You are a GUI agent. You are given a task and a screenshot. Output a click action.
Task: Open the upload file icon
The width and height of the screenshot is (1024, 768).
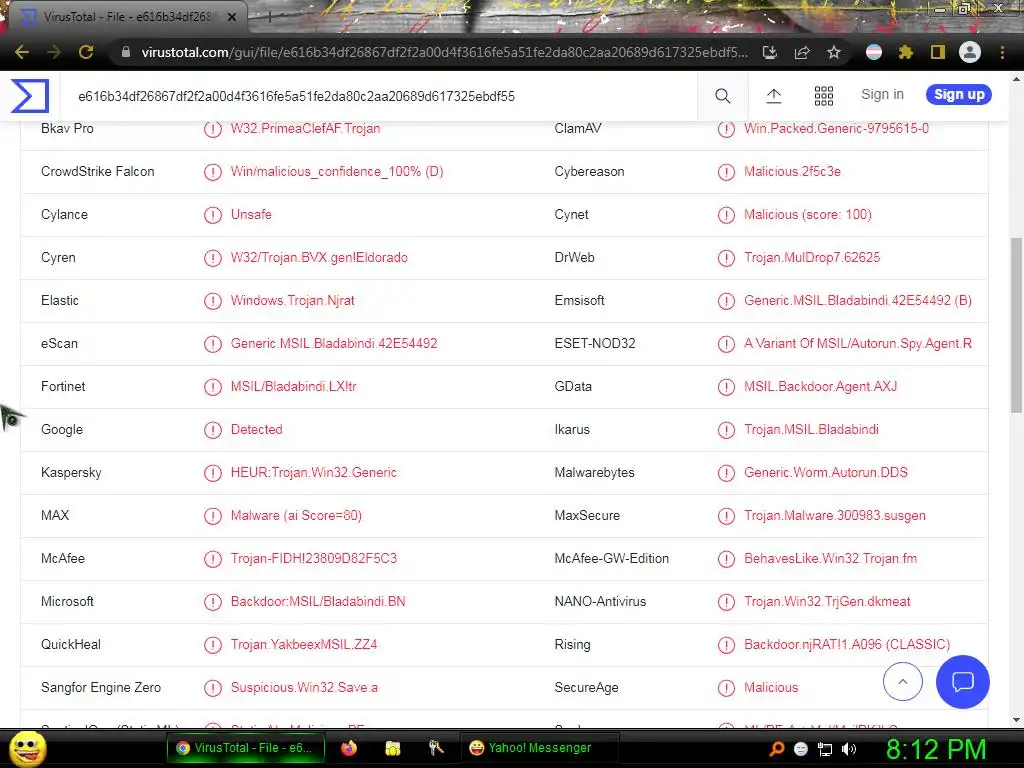click(x=773, y=96)
